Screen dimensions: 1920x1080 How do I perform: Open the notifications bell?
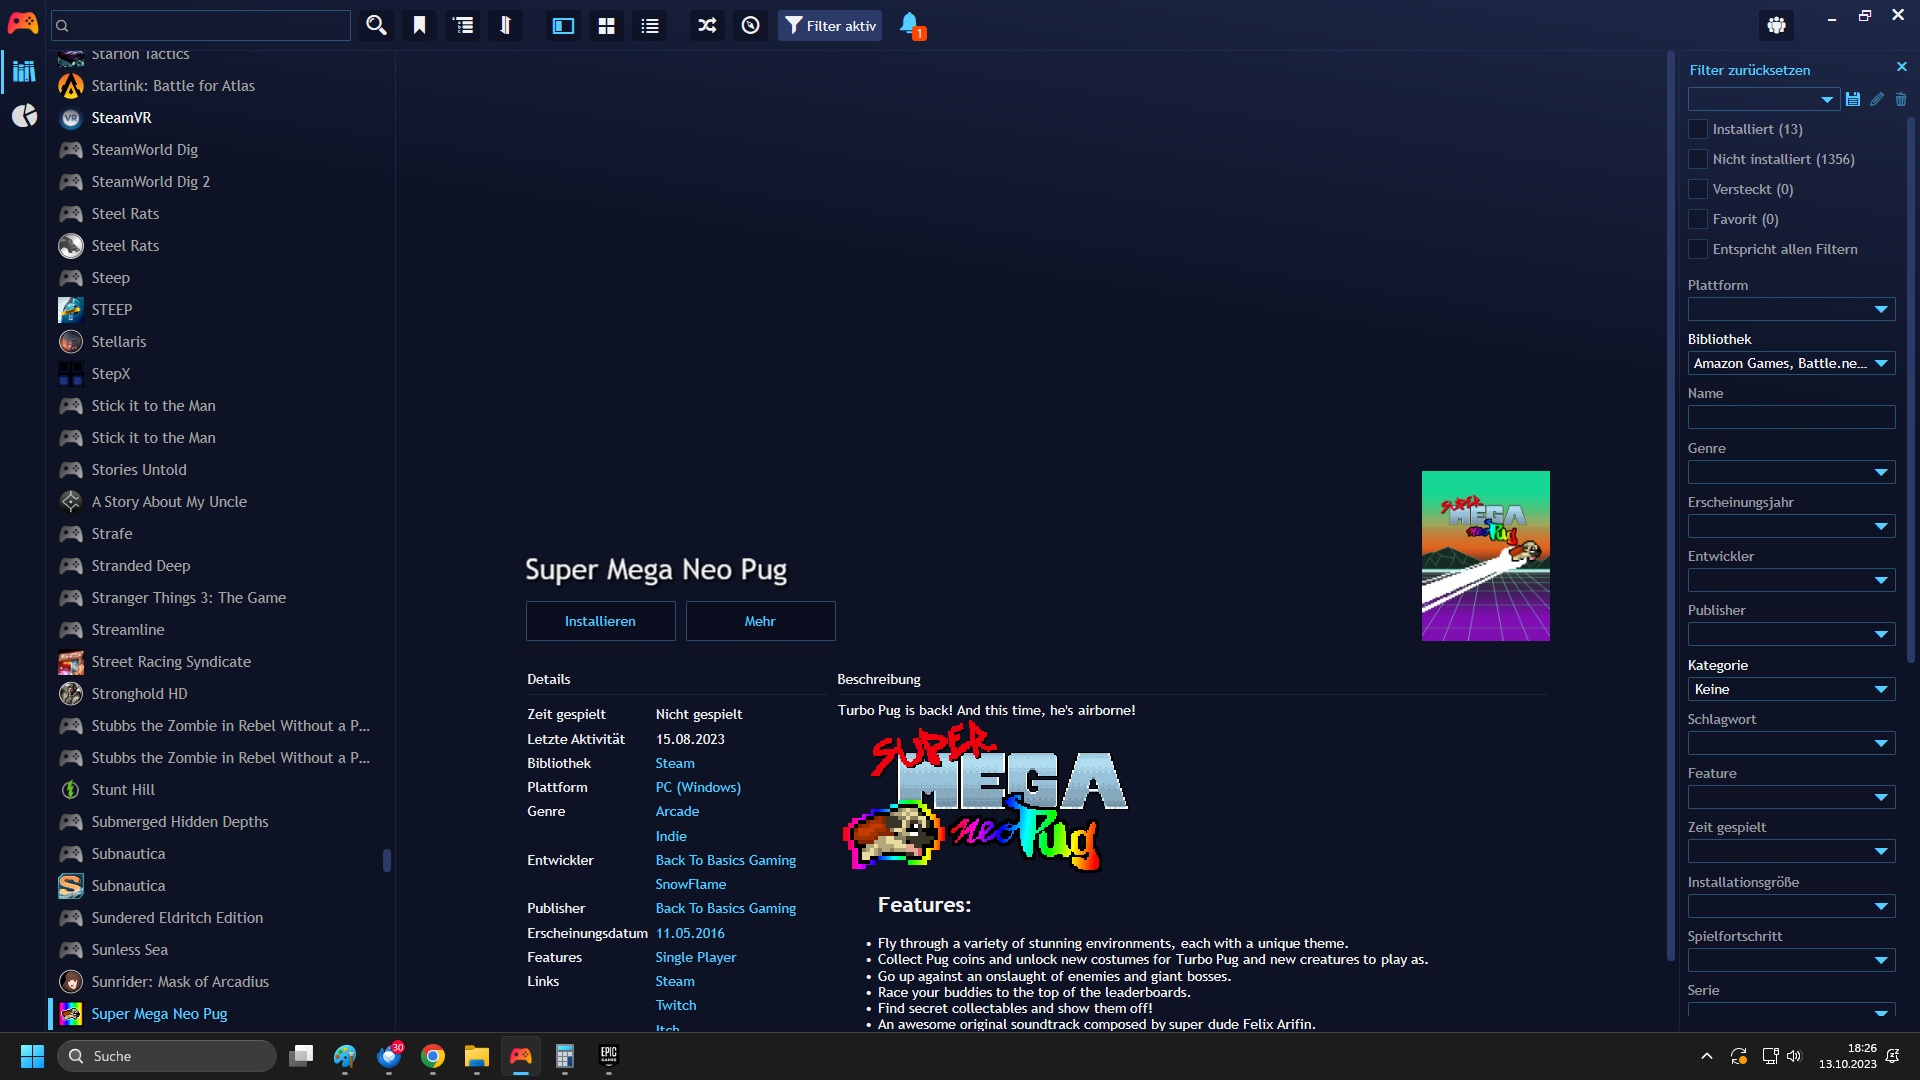[x=909, y=25]
